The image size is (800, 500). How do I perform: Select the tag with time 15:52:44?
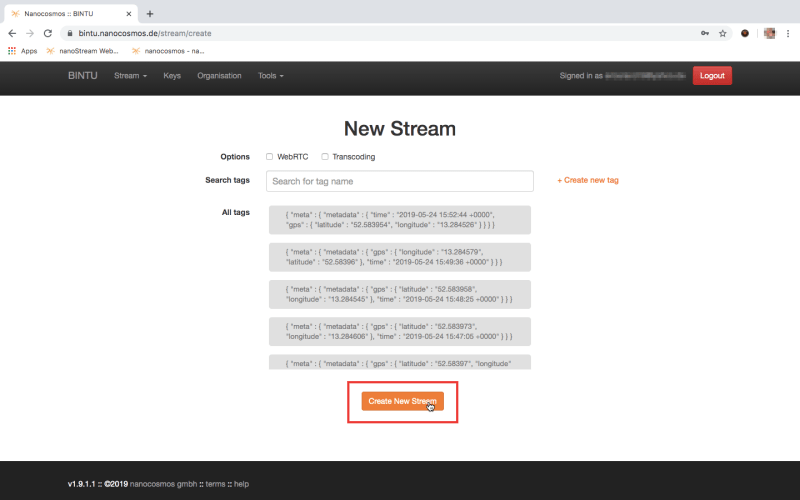(399, 220)
